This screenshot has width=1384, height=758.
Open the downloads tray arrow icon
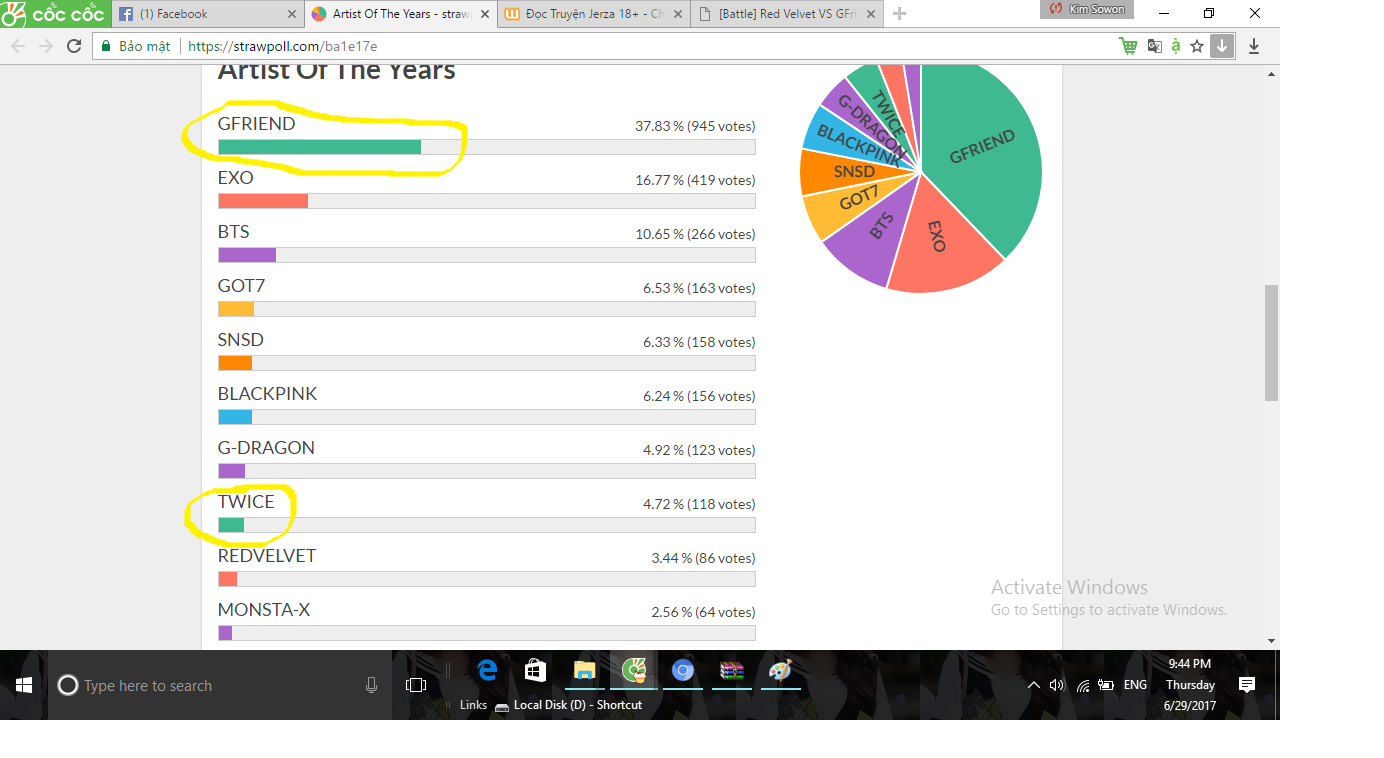1254,46
